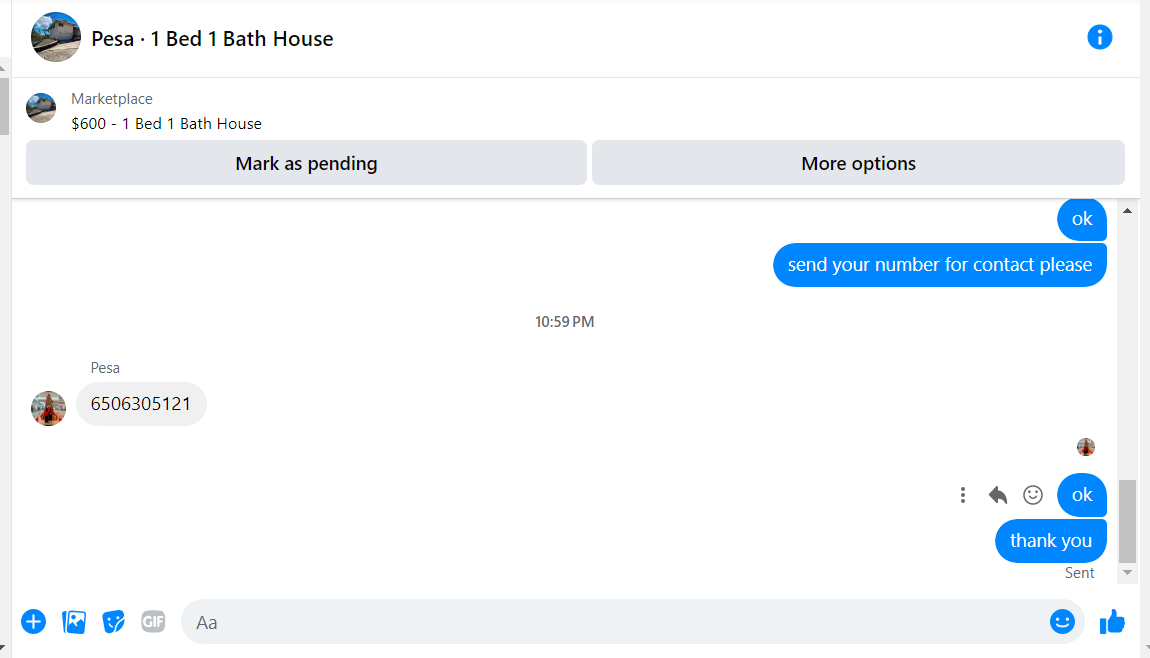Open more actions plus icon

point(34,622)
